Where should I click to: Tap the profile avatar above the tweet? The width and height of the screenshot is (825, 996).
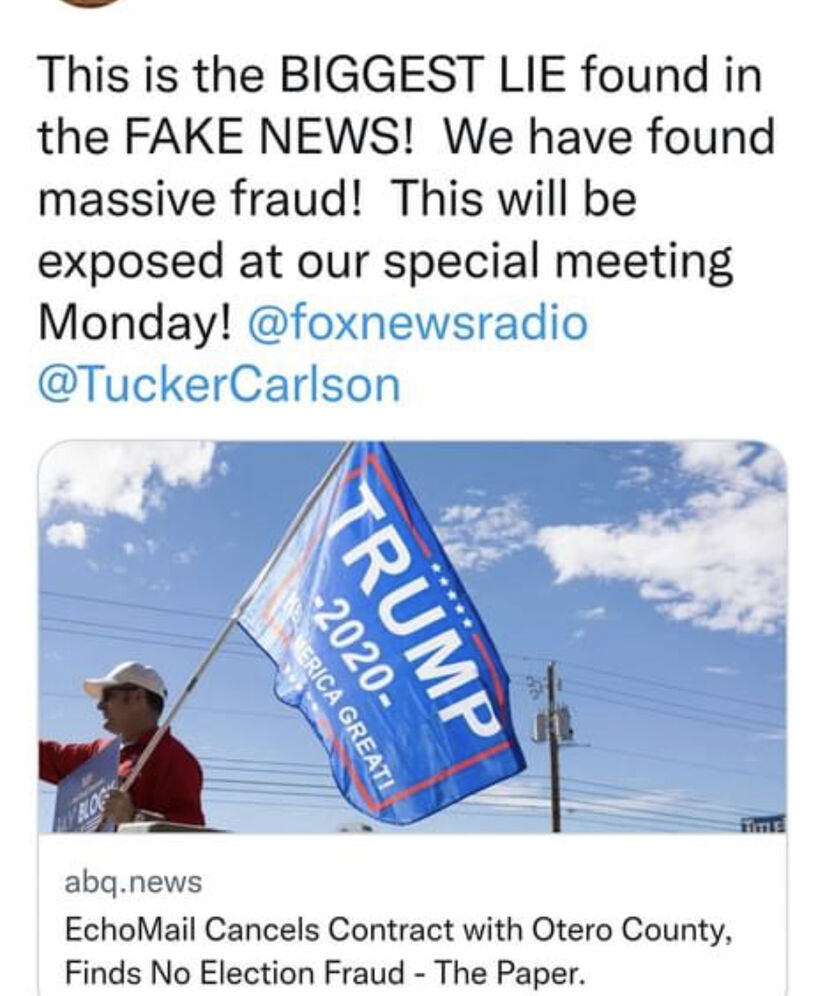point(89,3)
